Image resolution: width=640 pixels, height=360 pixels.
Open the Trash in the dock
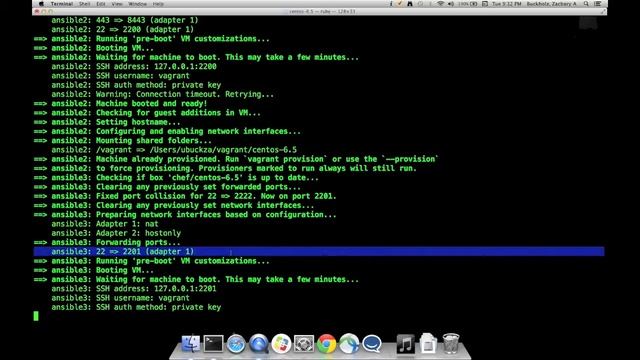click(451, 343)
